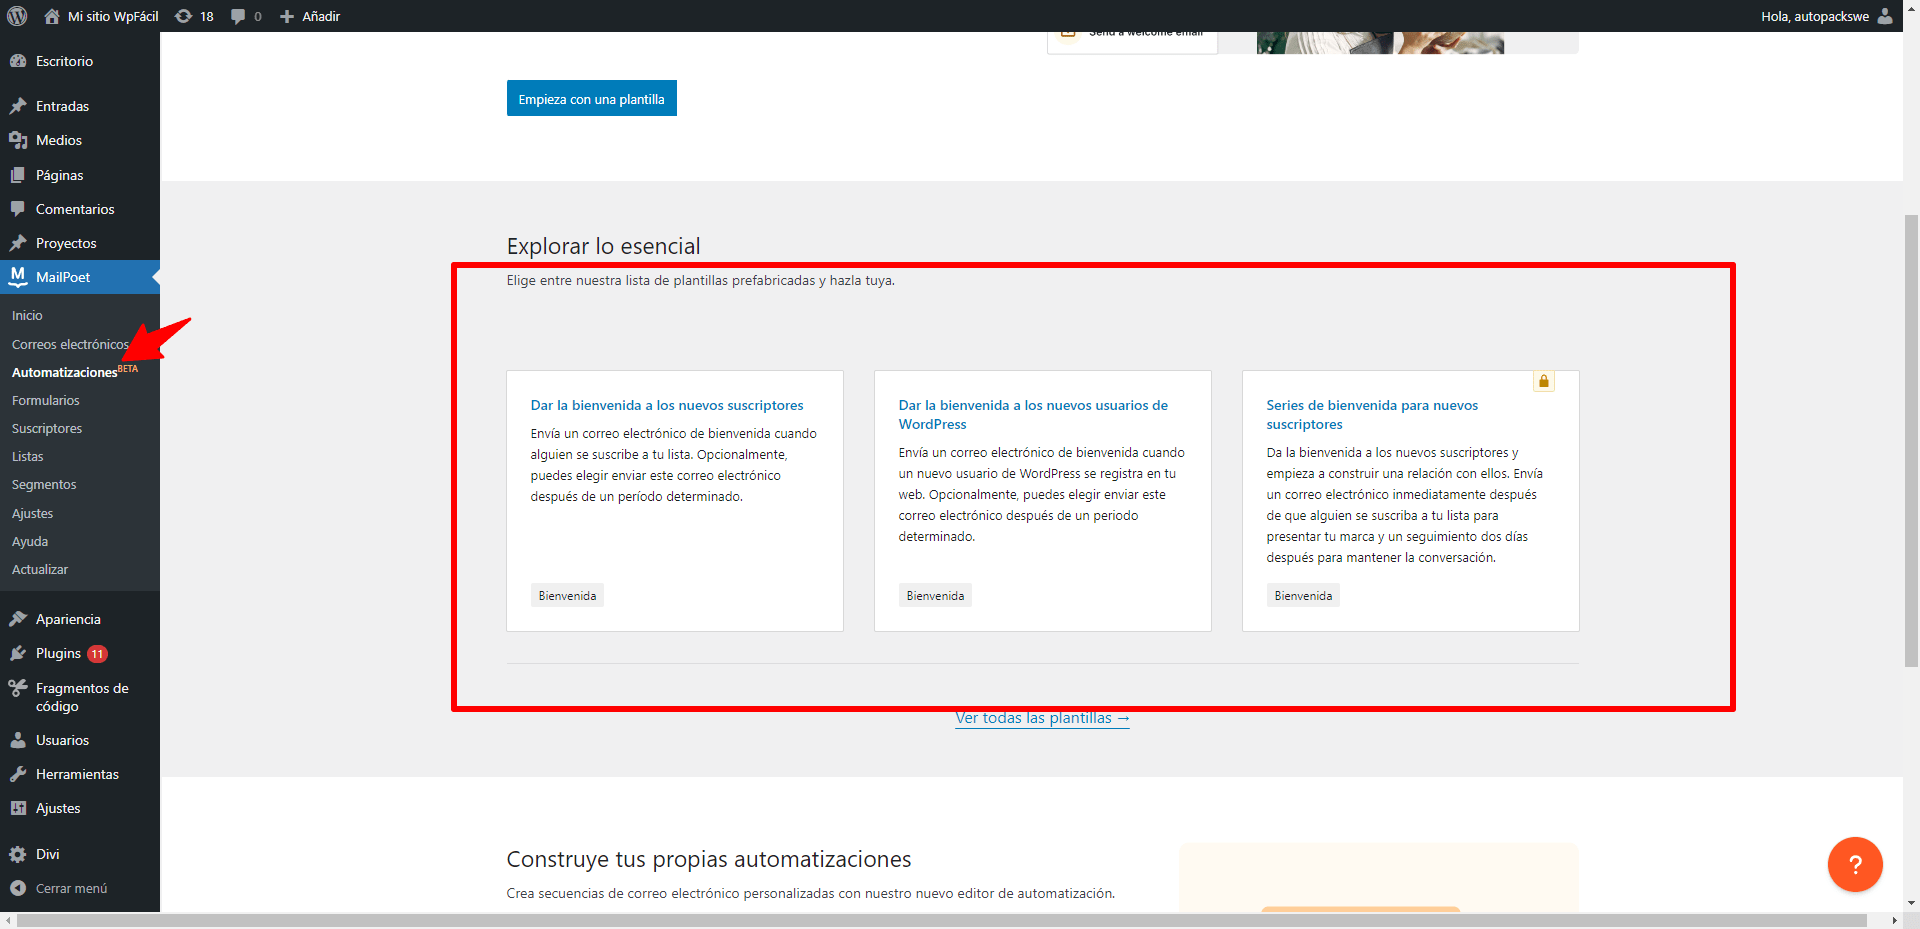Click the sidebar Ajustes settings icon

pos(18,808)
